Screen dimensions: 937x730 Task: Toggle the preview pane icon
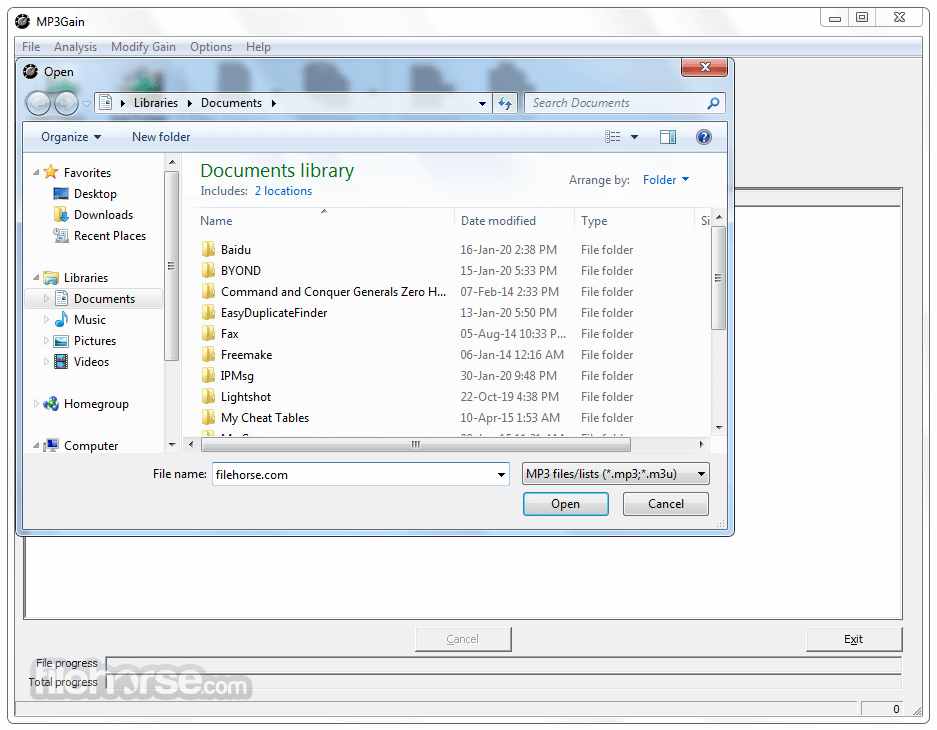667,137
